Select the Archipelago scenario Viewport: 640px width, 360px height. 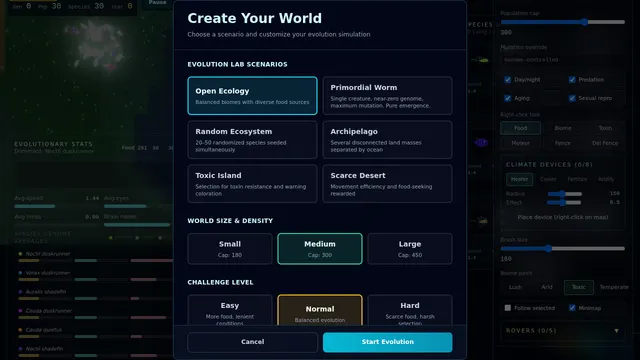point(387,140)
